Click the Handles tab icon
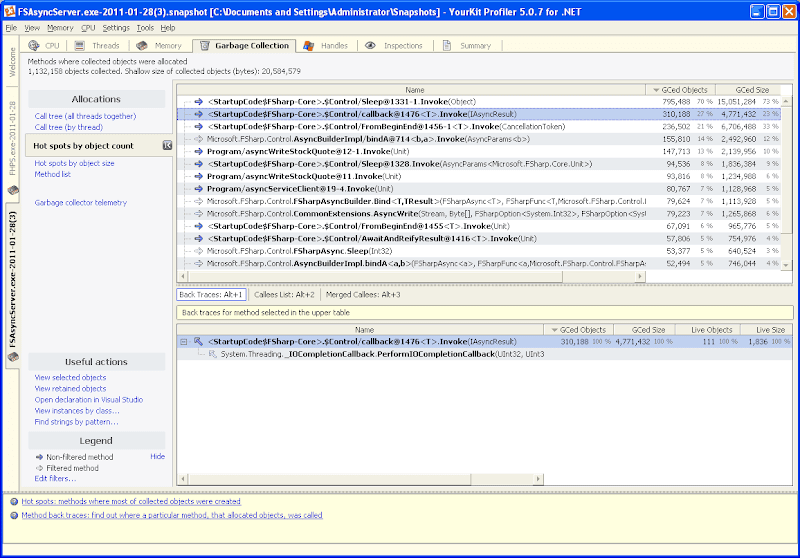 (x=309, y=46)
